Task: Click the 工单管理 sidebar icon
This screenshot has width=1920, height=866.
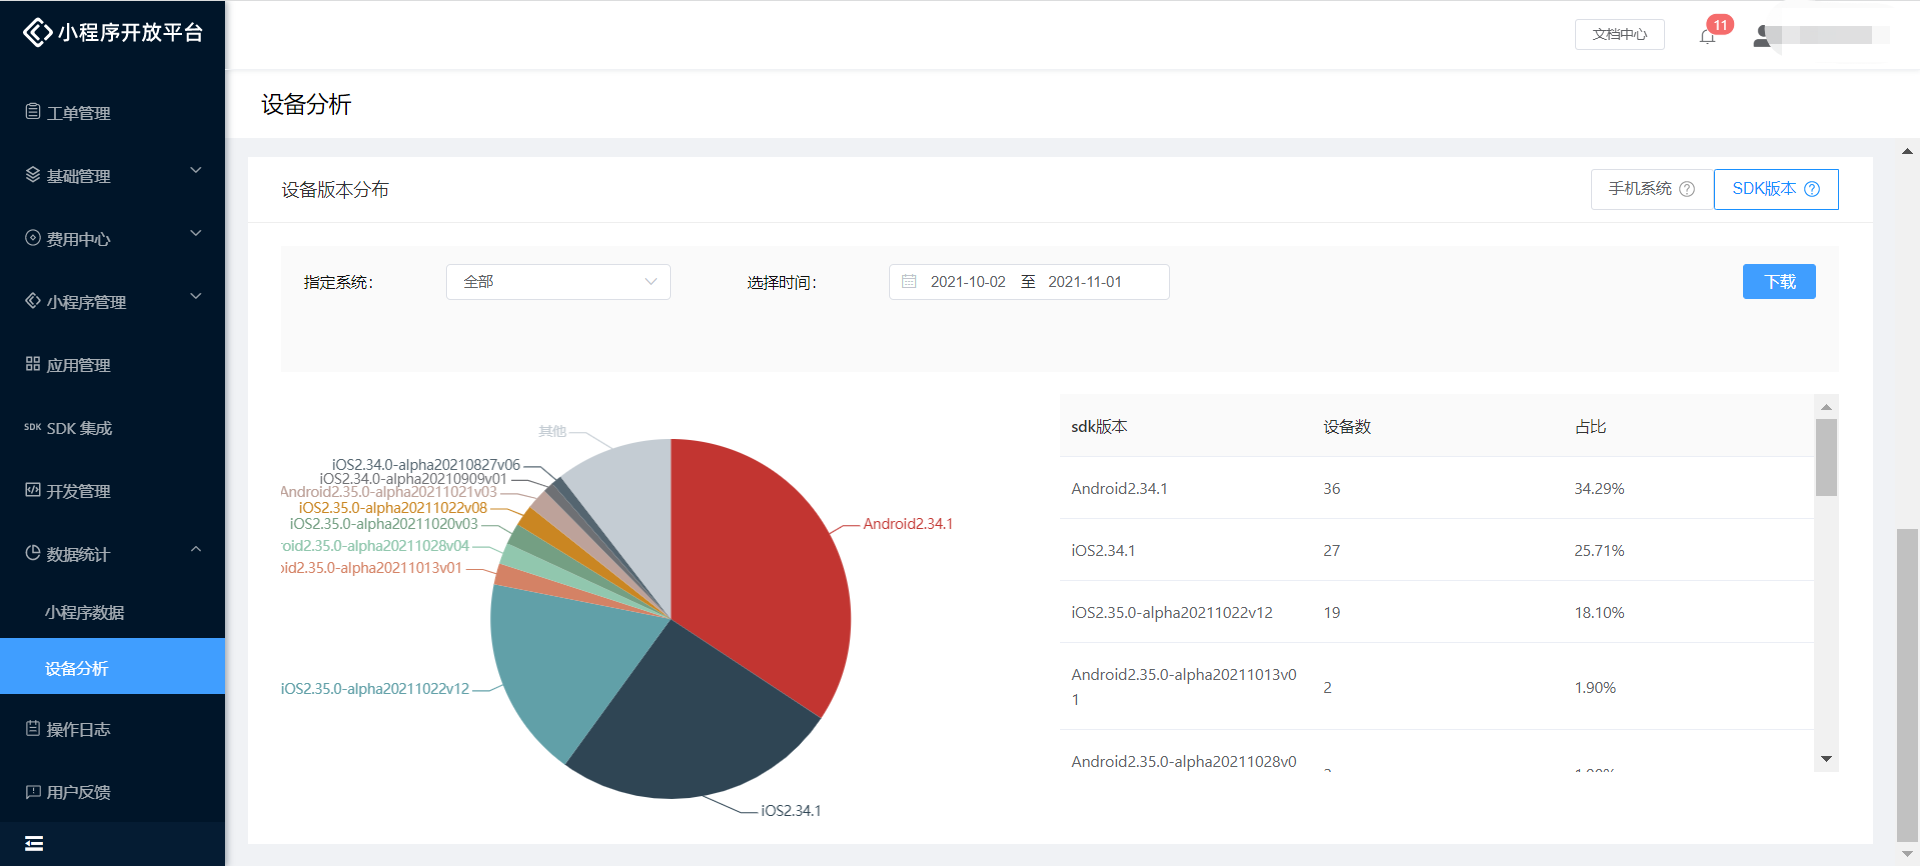Action: (x=33, y=112)
